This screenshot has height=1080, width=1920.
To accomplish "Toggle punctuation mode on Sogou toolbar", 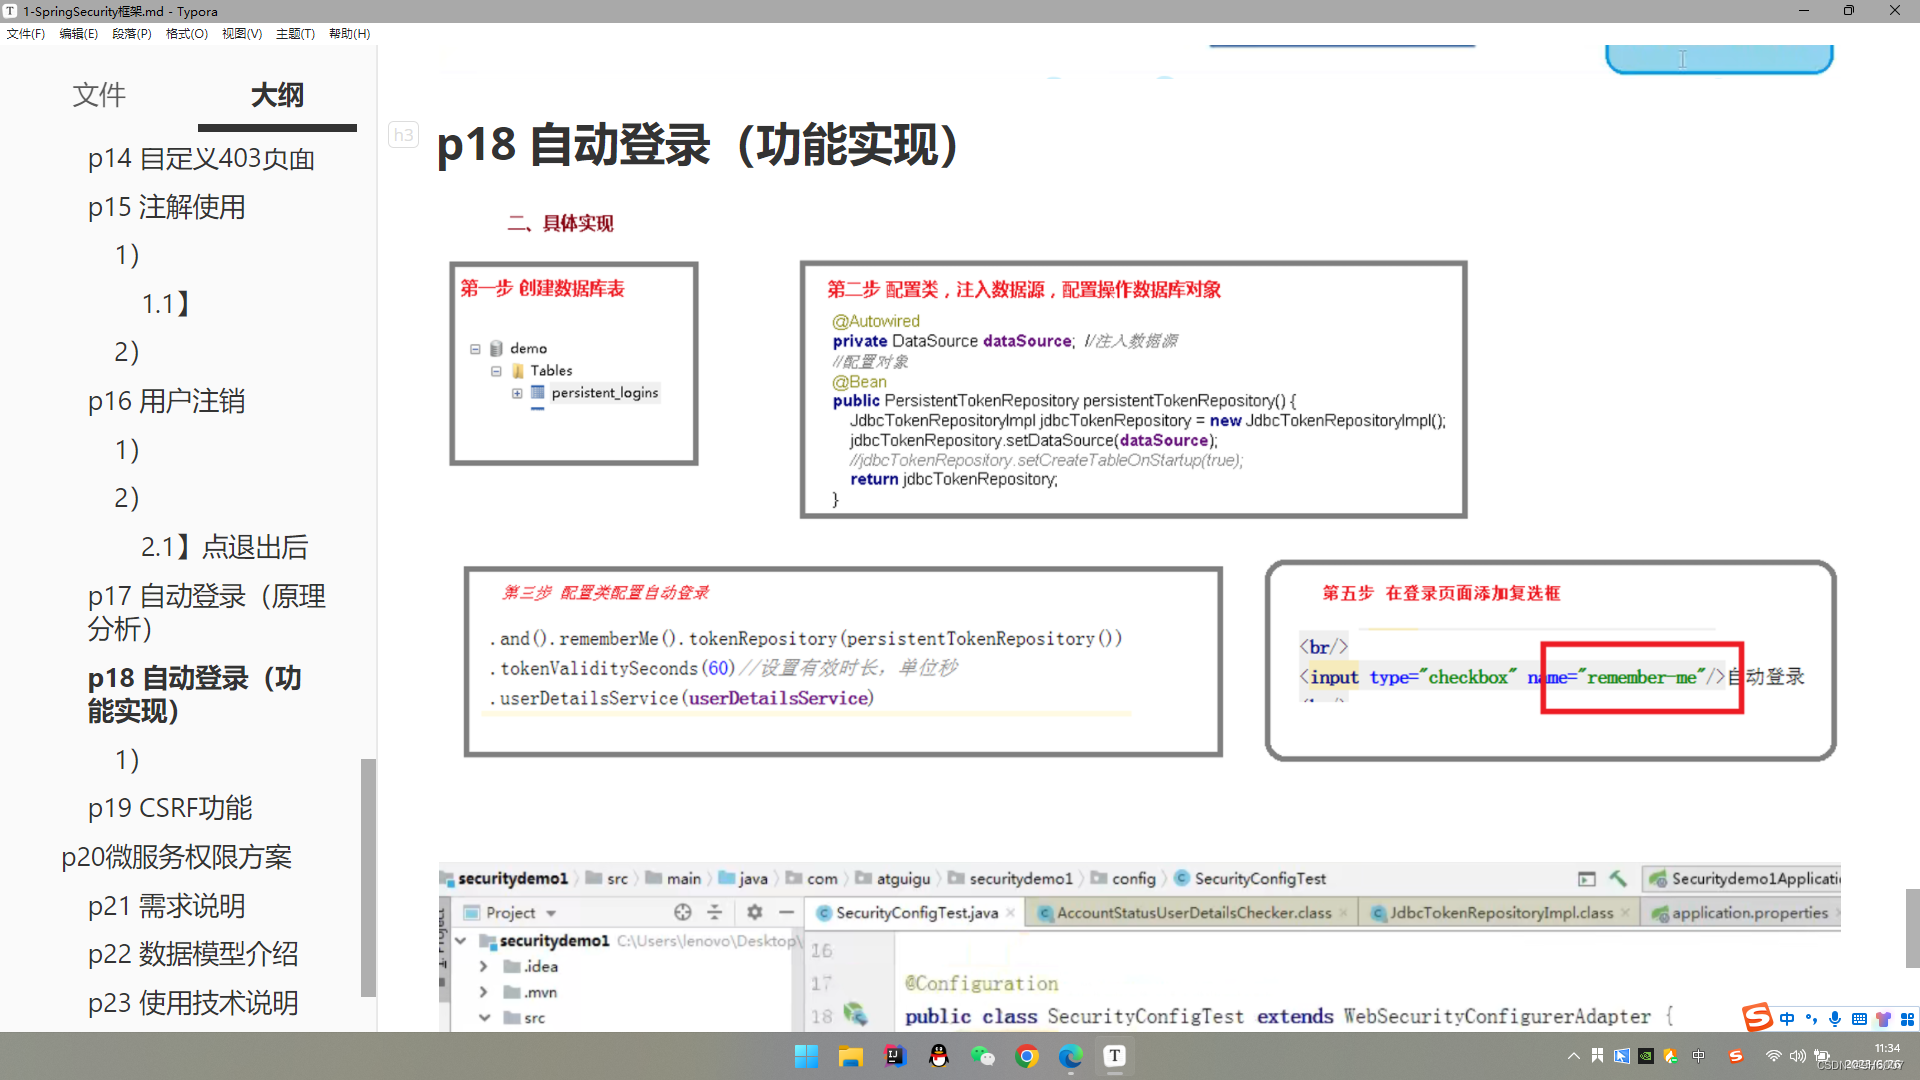I will [x=1810, y=1018].
